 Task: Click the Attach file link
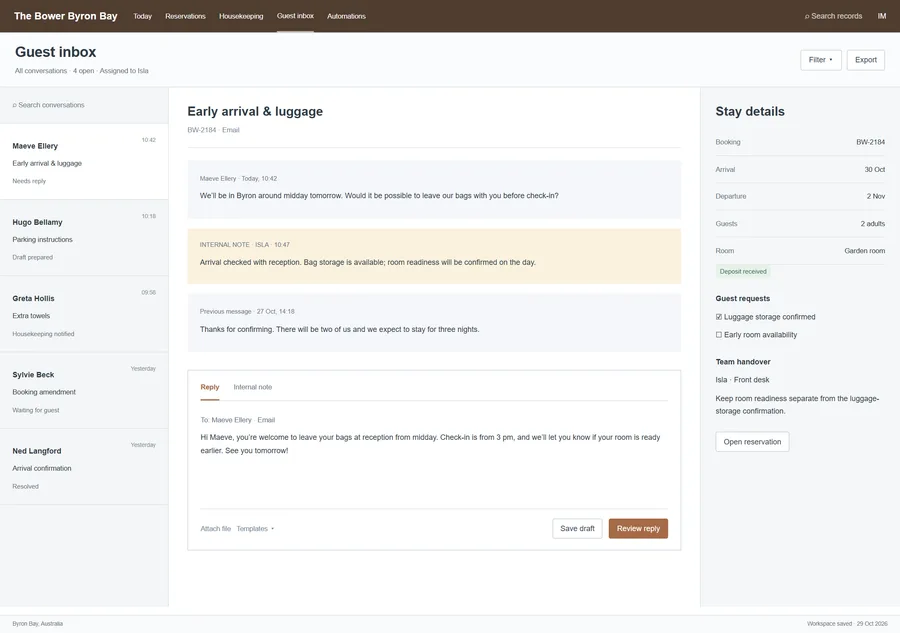215,529
